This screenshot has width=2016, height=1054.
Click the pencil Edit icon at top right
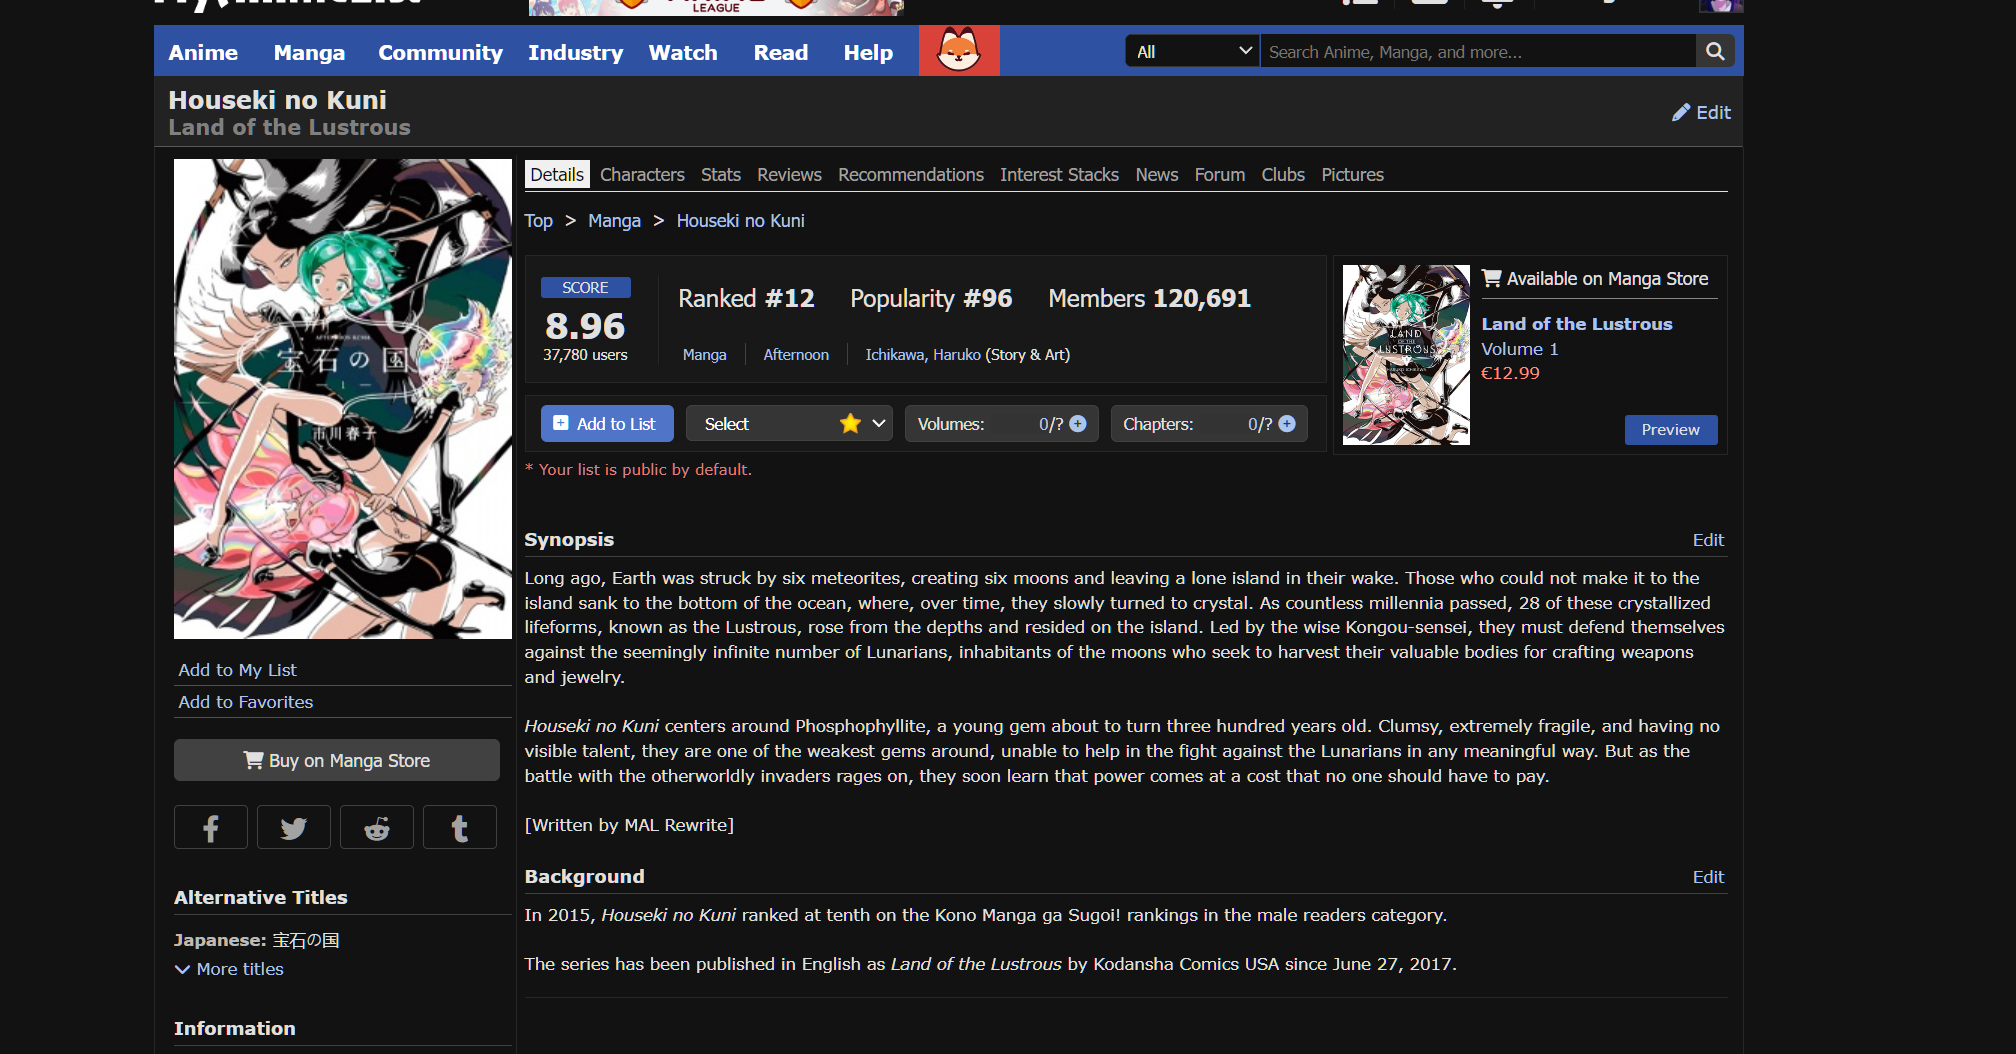click(1701, 113)
